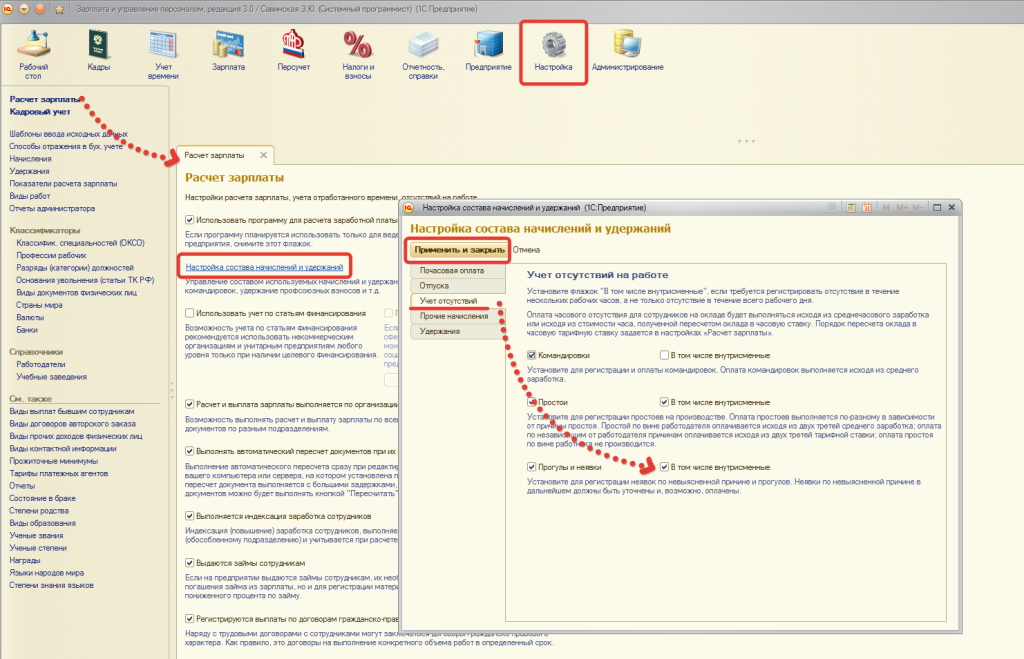Viewport: 1024px width, 659px height.
Task: Open the Настройка gear section
Action: [553, 51]
